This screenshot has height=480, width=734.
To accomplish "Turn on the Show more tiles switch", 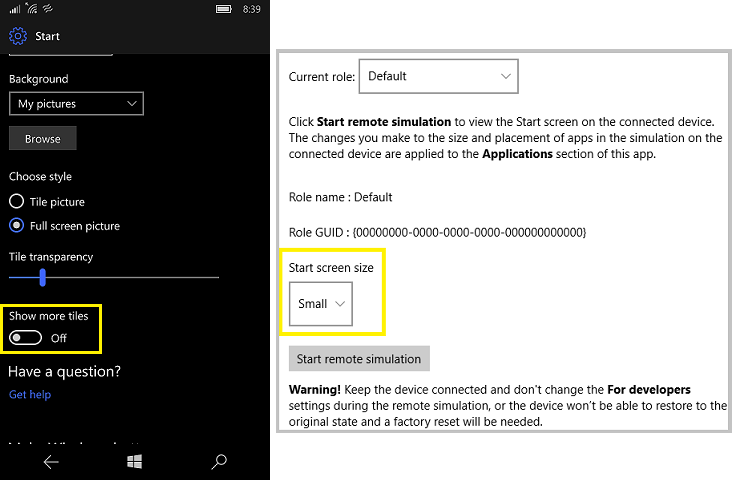I will [25, 338].
